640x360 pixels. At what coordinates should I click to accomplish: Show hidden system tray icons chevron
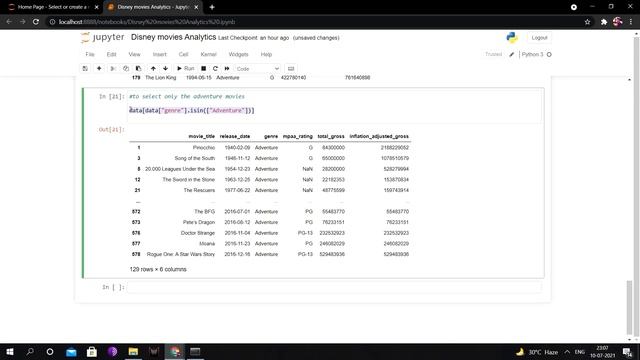tap(567, 351)
